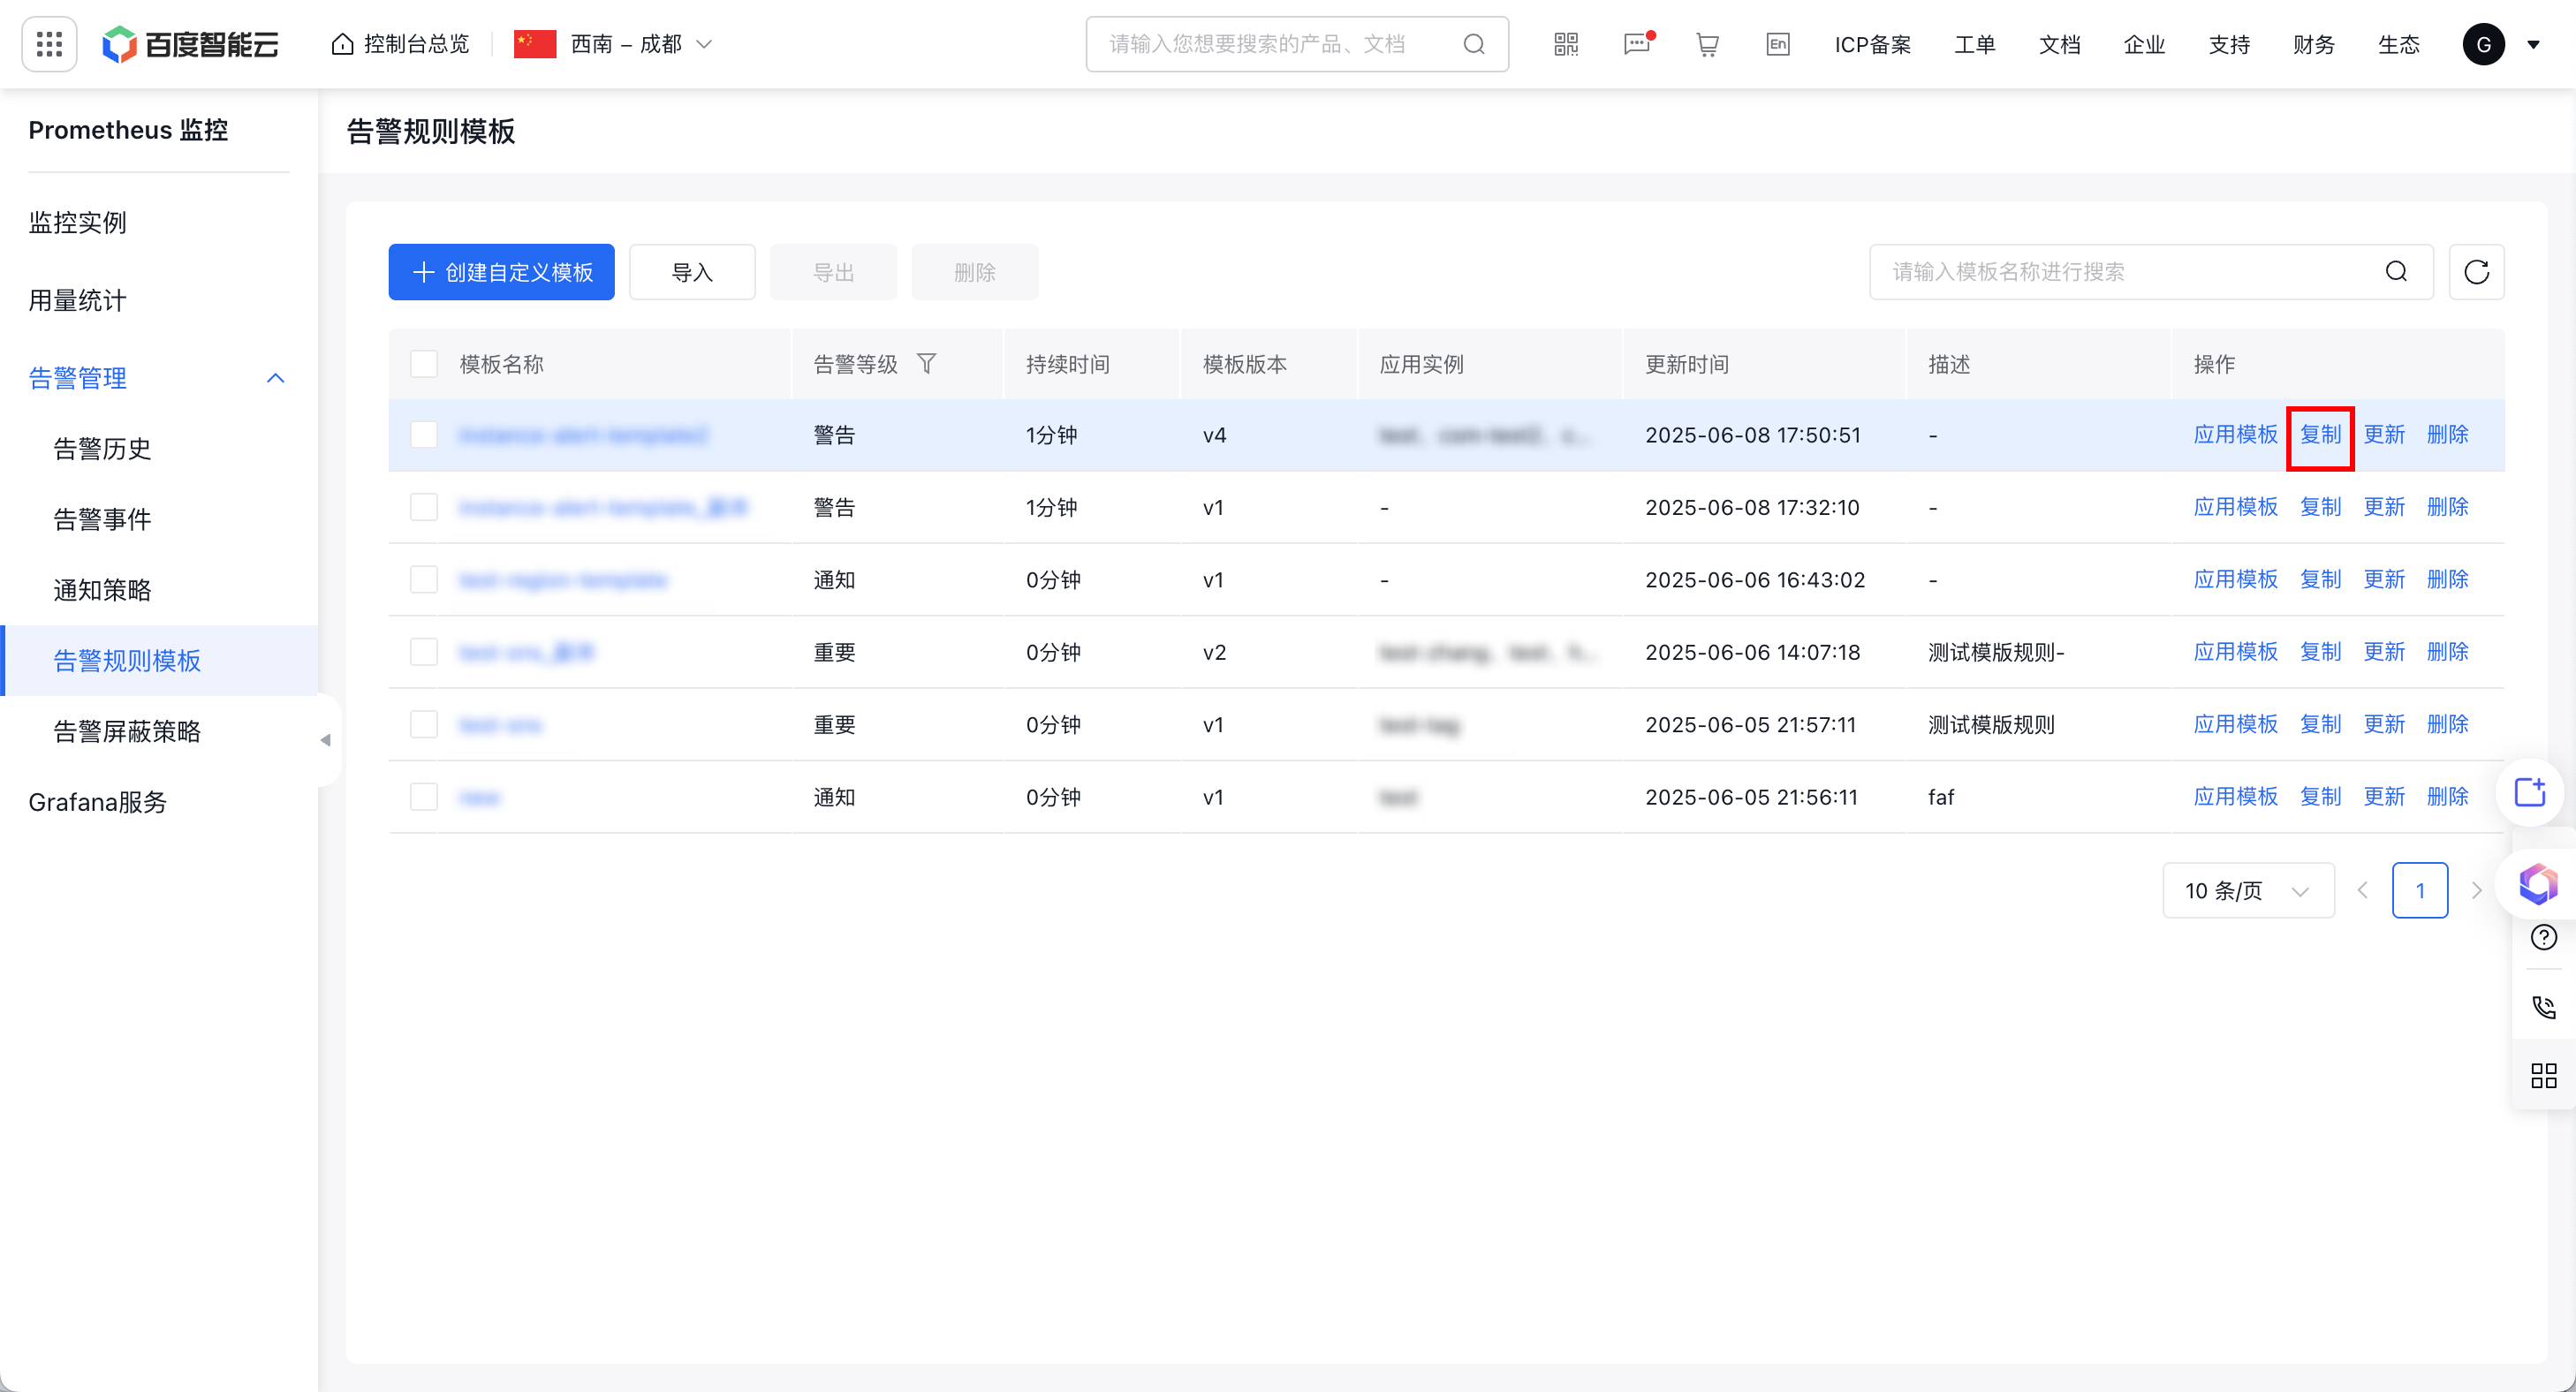Toggle the select-all header checkbox

coord(424,364)
